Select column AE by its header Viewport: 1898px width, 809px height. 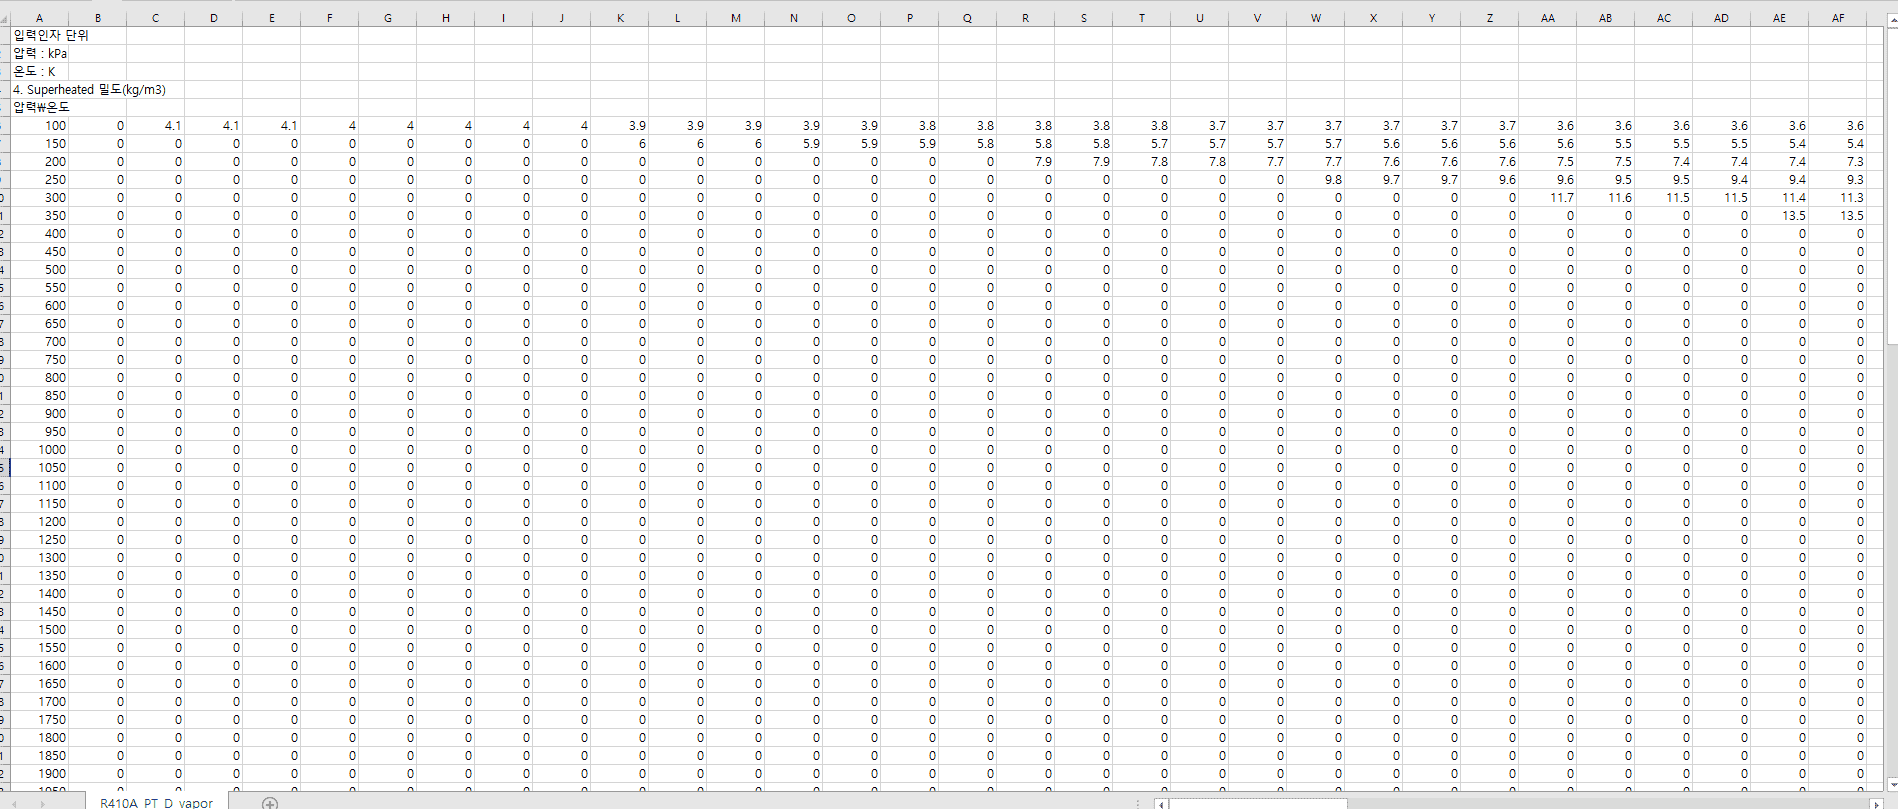1779,18
